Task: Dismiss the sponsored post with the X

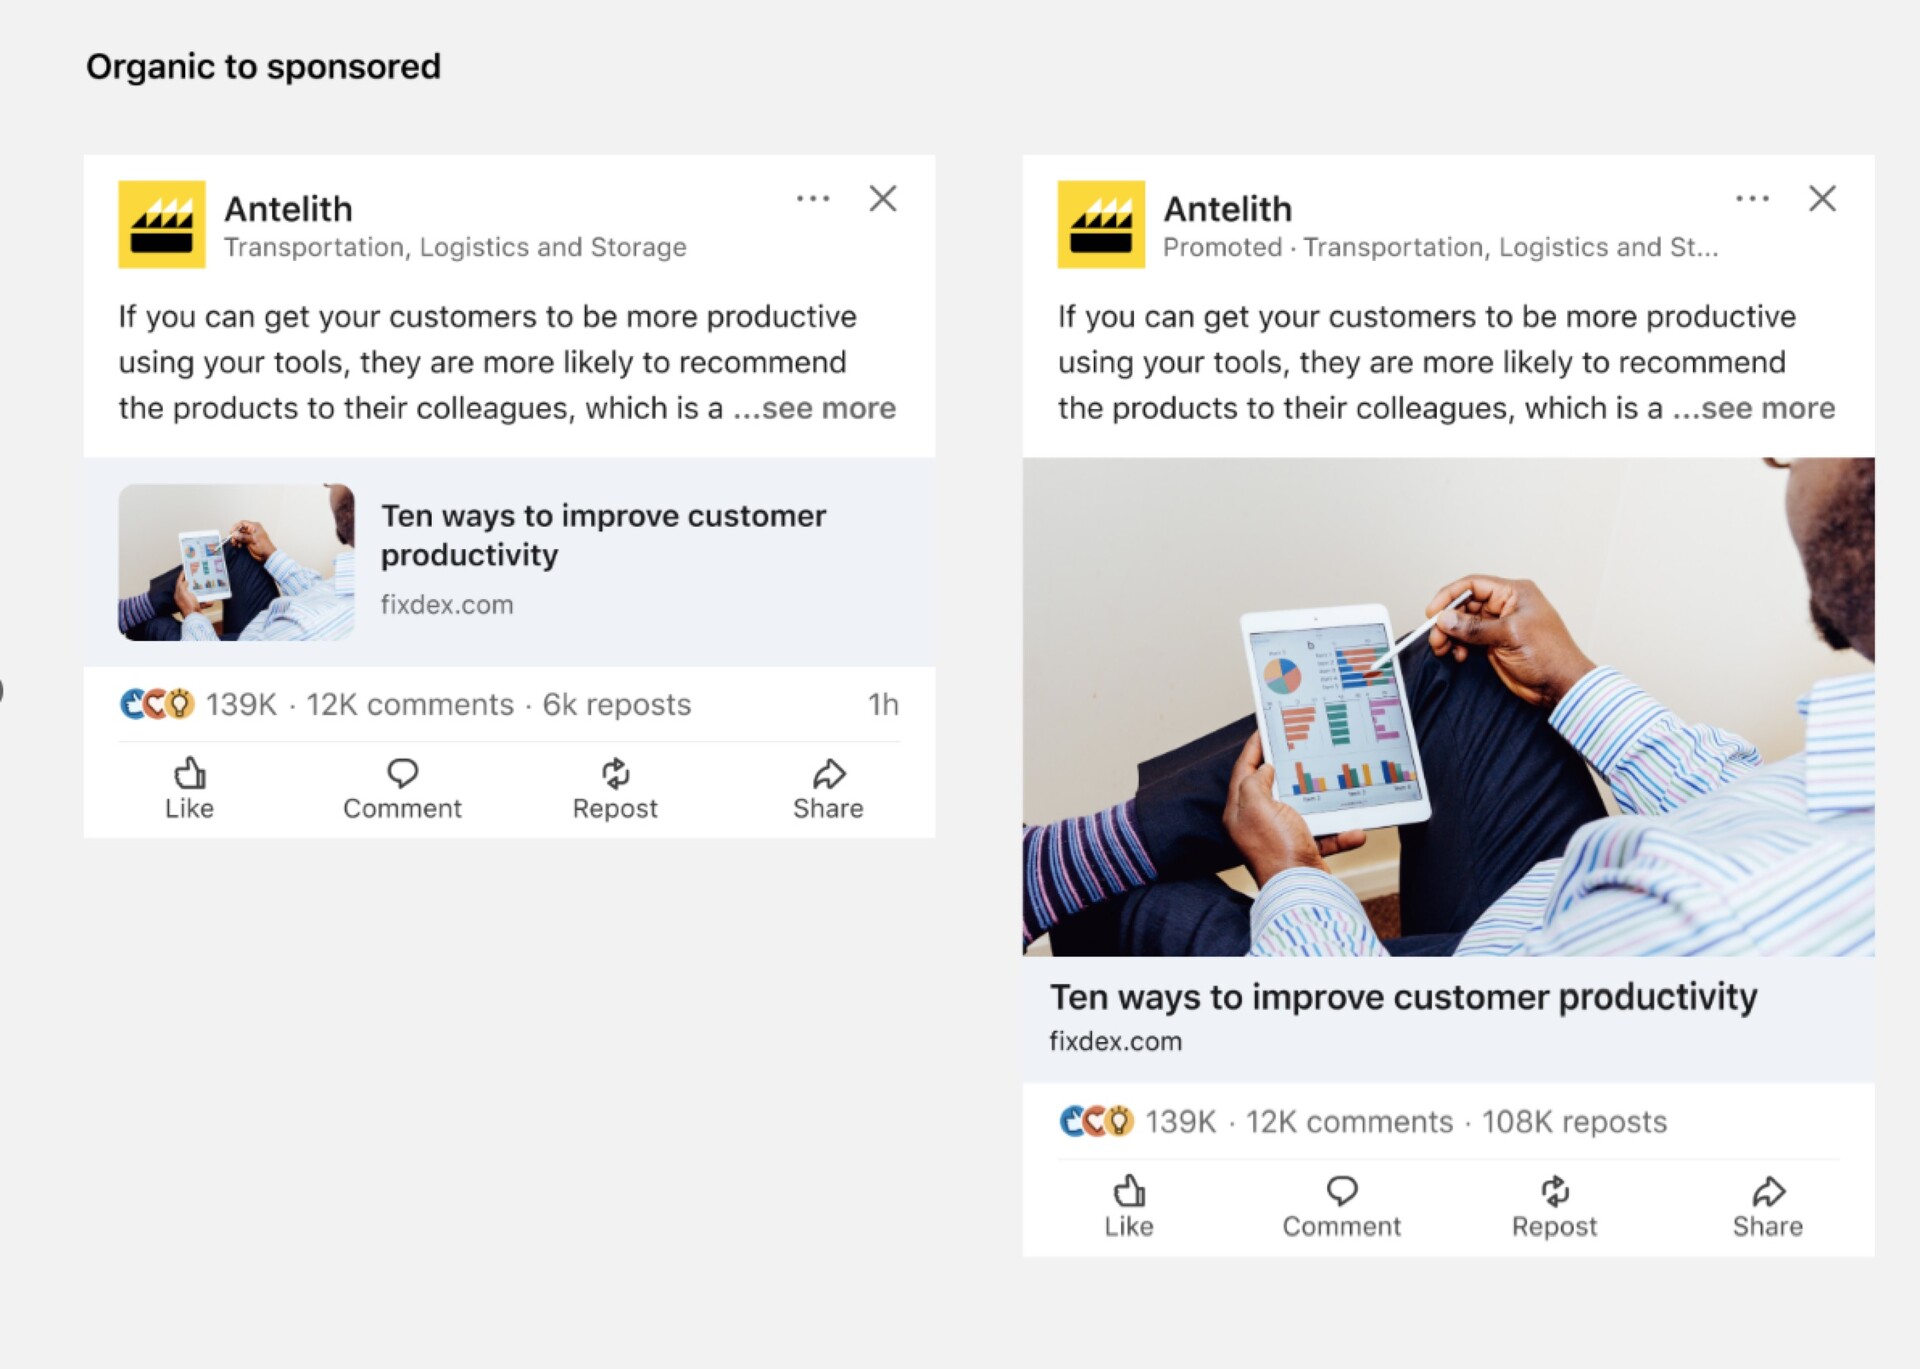Action: click(x=1824, y=199)
